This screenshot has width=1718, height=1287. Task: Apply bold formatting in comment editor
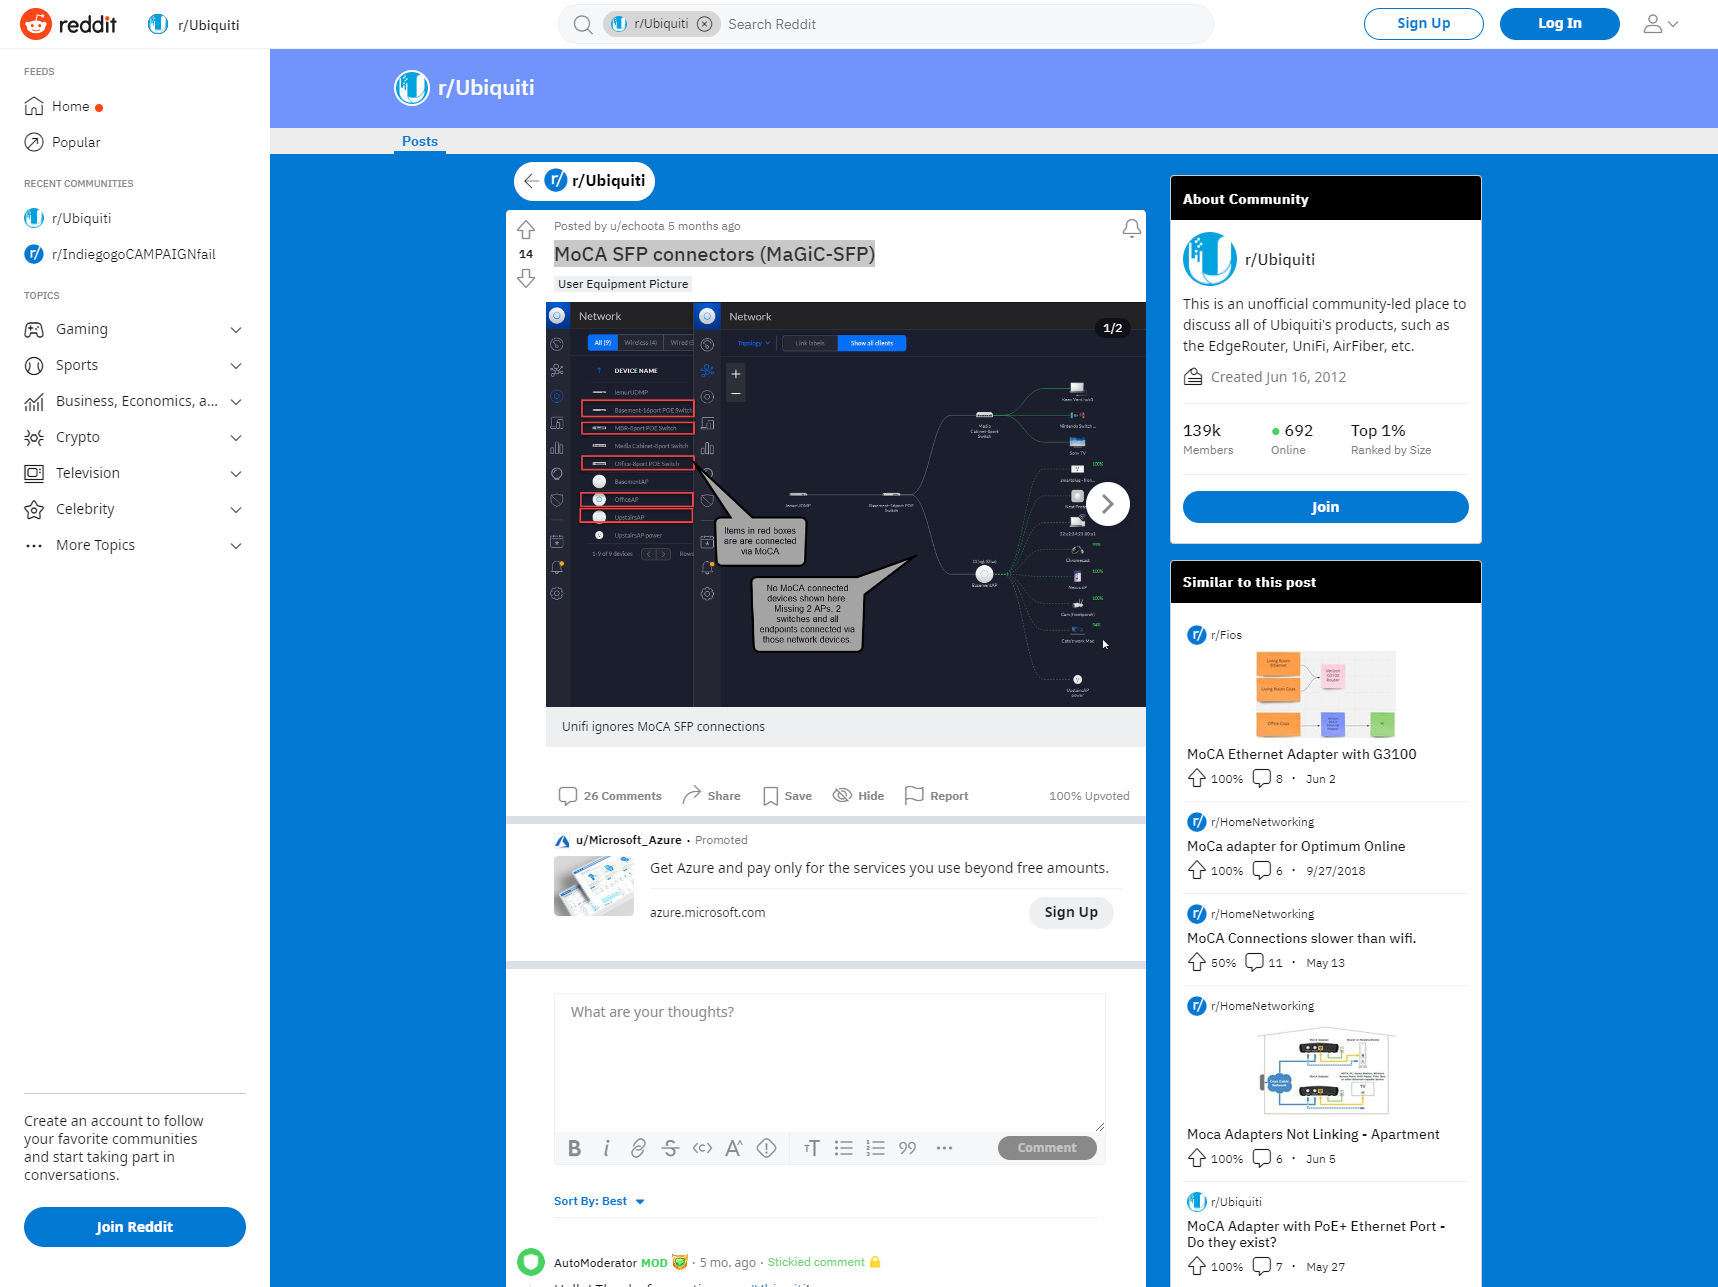point(574,1148)
